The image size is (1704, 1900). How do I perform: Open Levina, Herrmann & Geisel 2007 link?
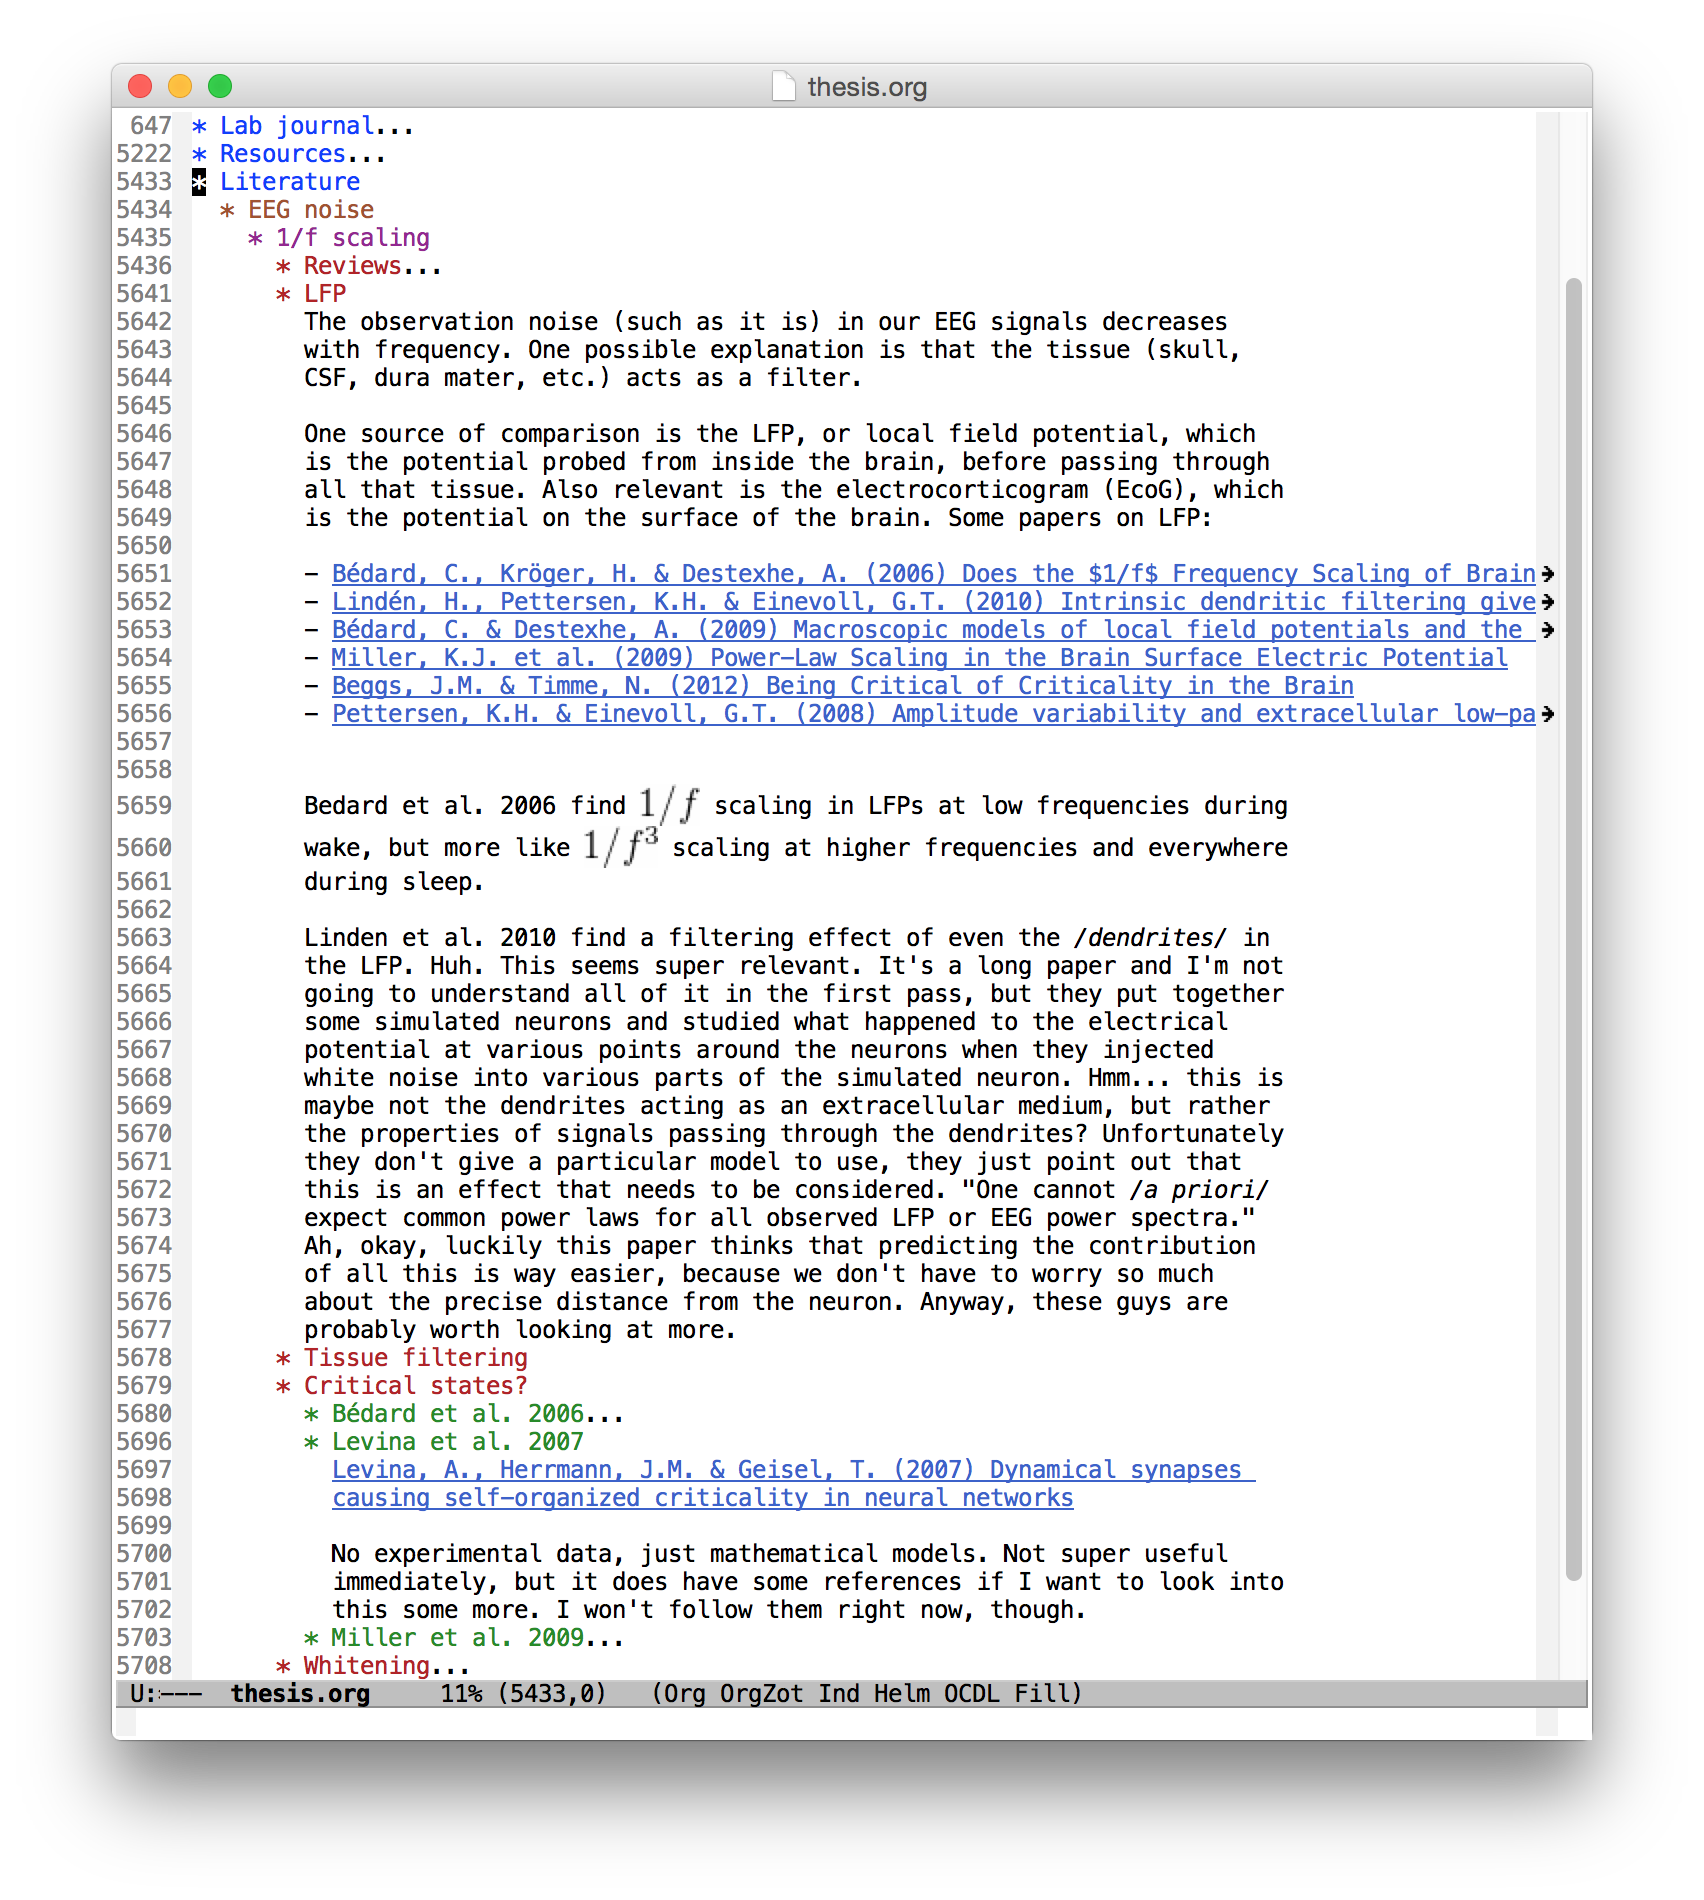point(793,1484)
